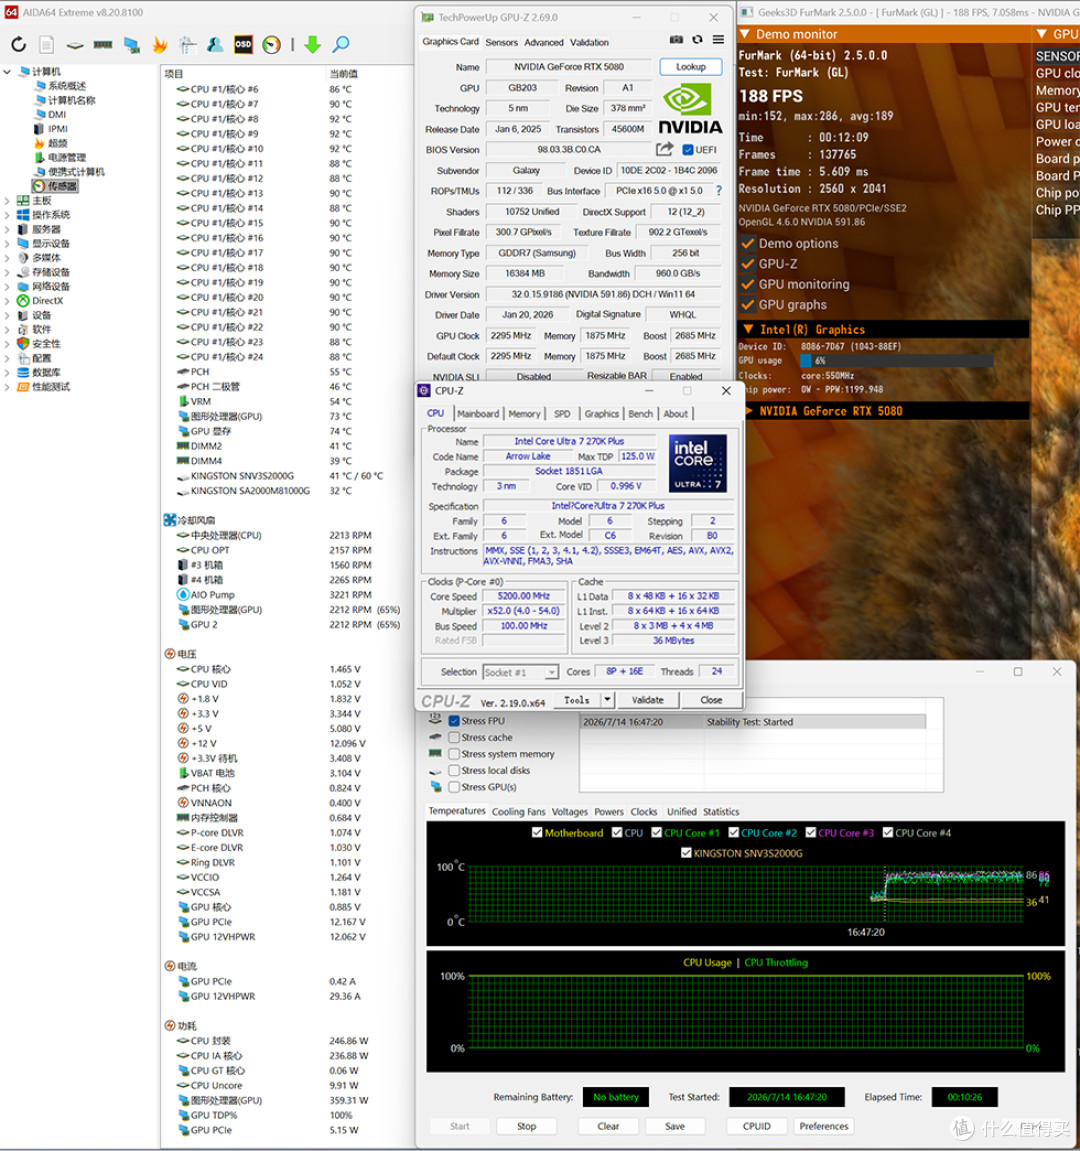The image size is (1080, 1151).
Task: Click the monitor diagnostics toolbar icon in AIDA64
Action: (131, 45)
